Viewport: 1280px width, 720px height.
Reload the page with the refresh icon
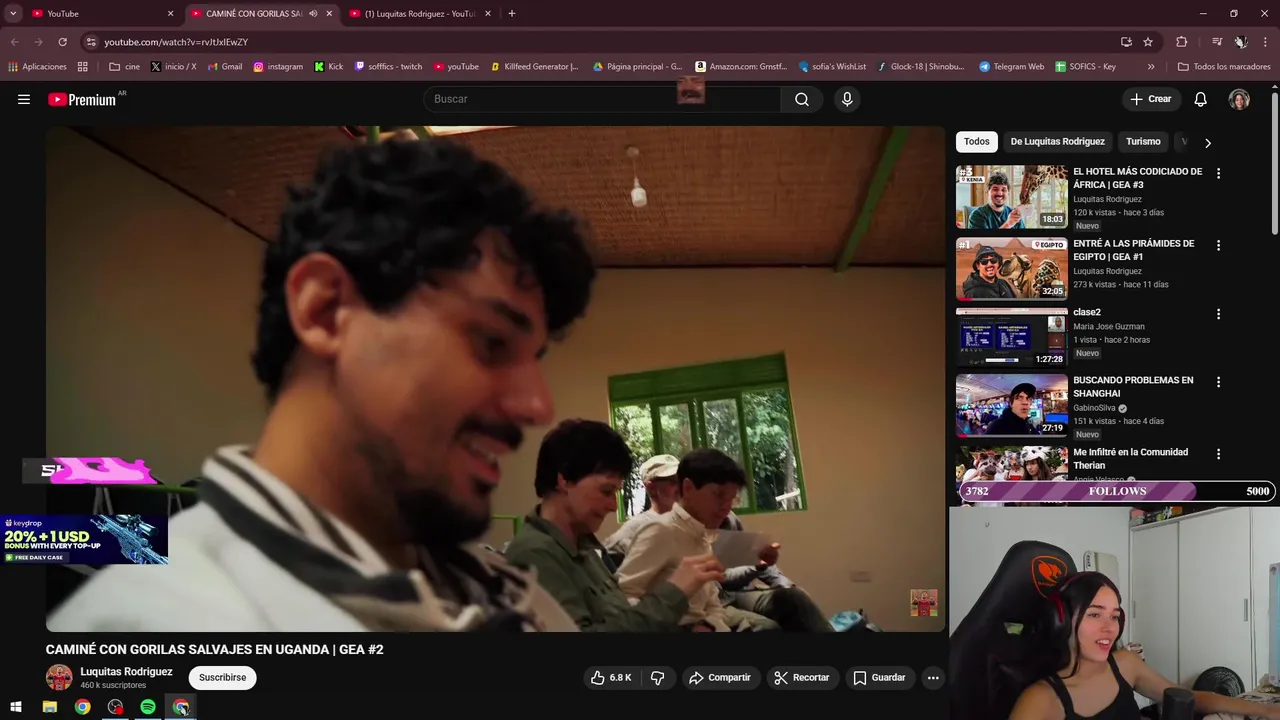tap(62, 42)
